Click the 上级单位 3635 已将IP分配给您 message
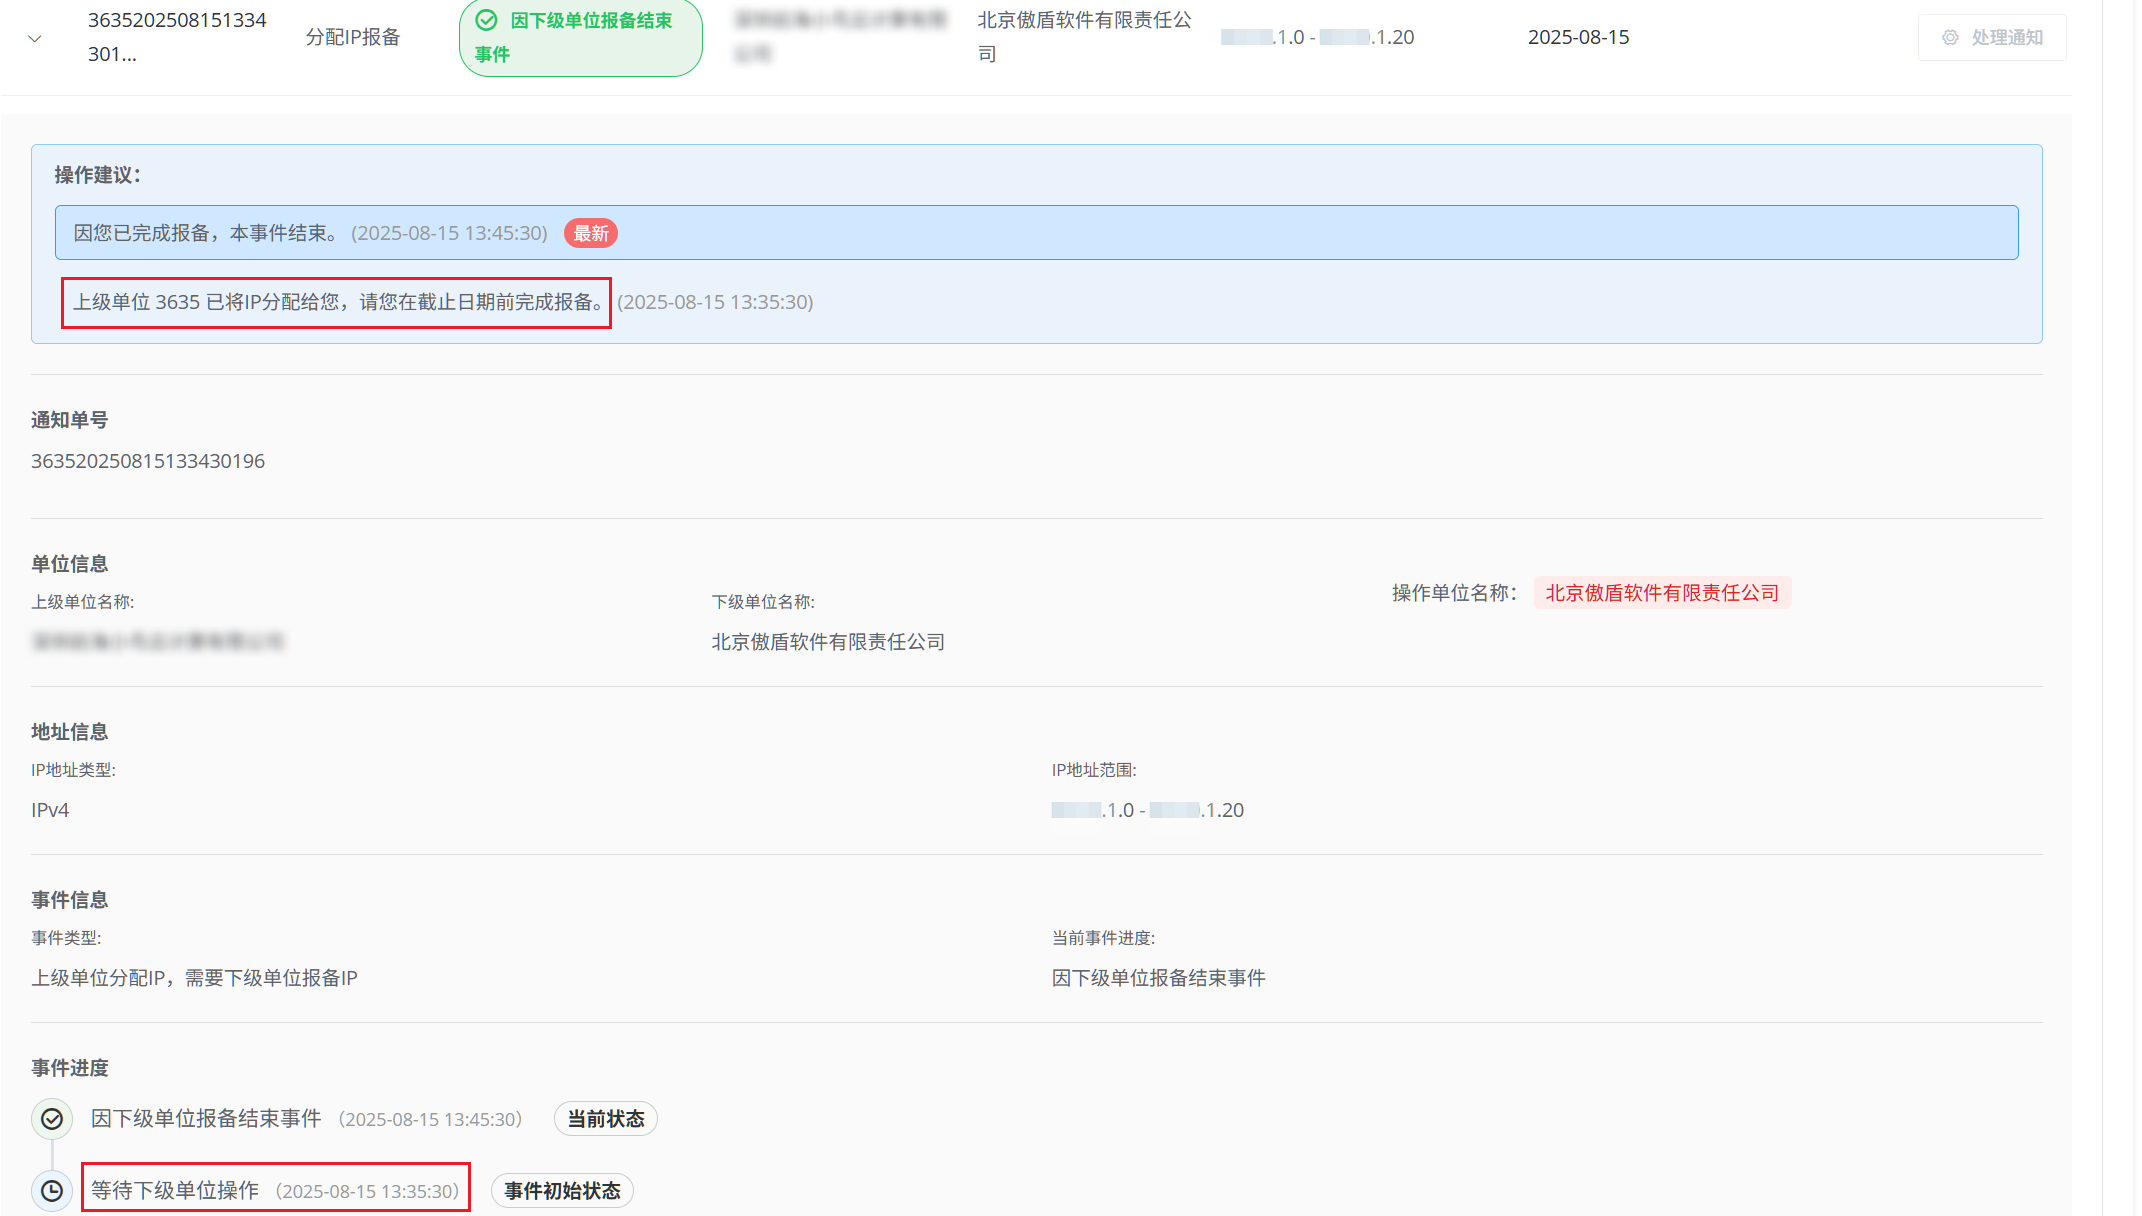The image size is (2142, 1216). coord(336,302)
